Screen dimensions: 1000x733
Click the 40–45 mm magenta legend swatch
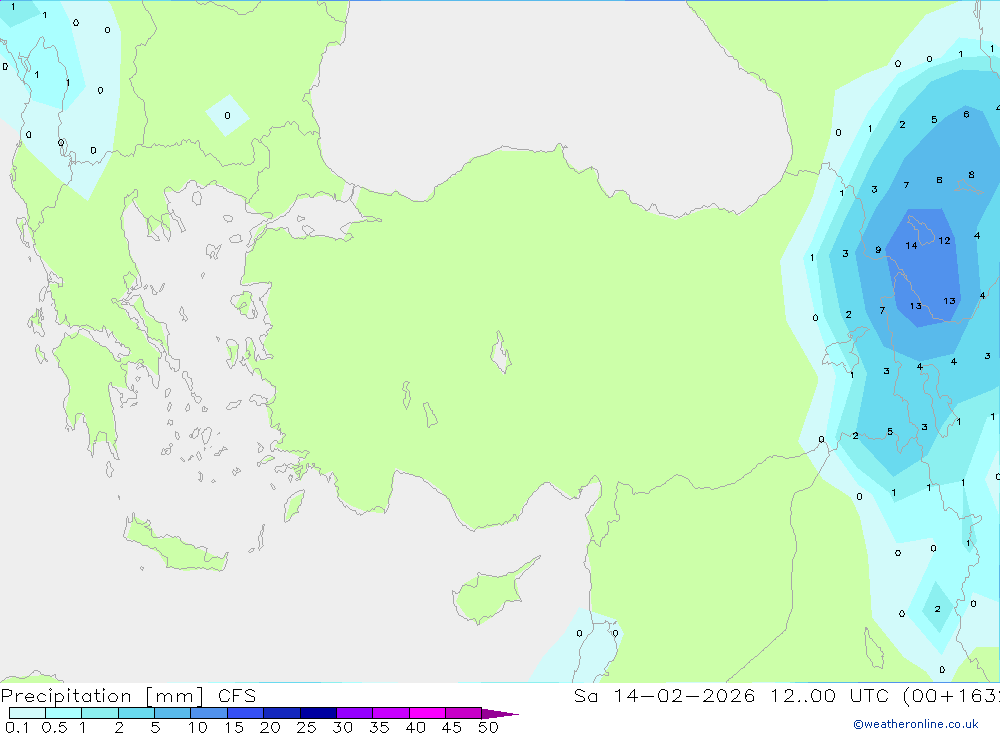[x=427, y=713]
